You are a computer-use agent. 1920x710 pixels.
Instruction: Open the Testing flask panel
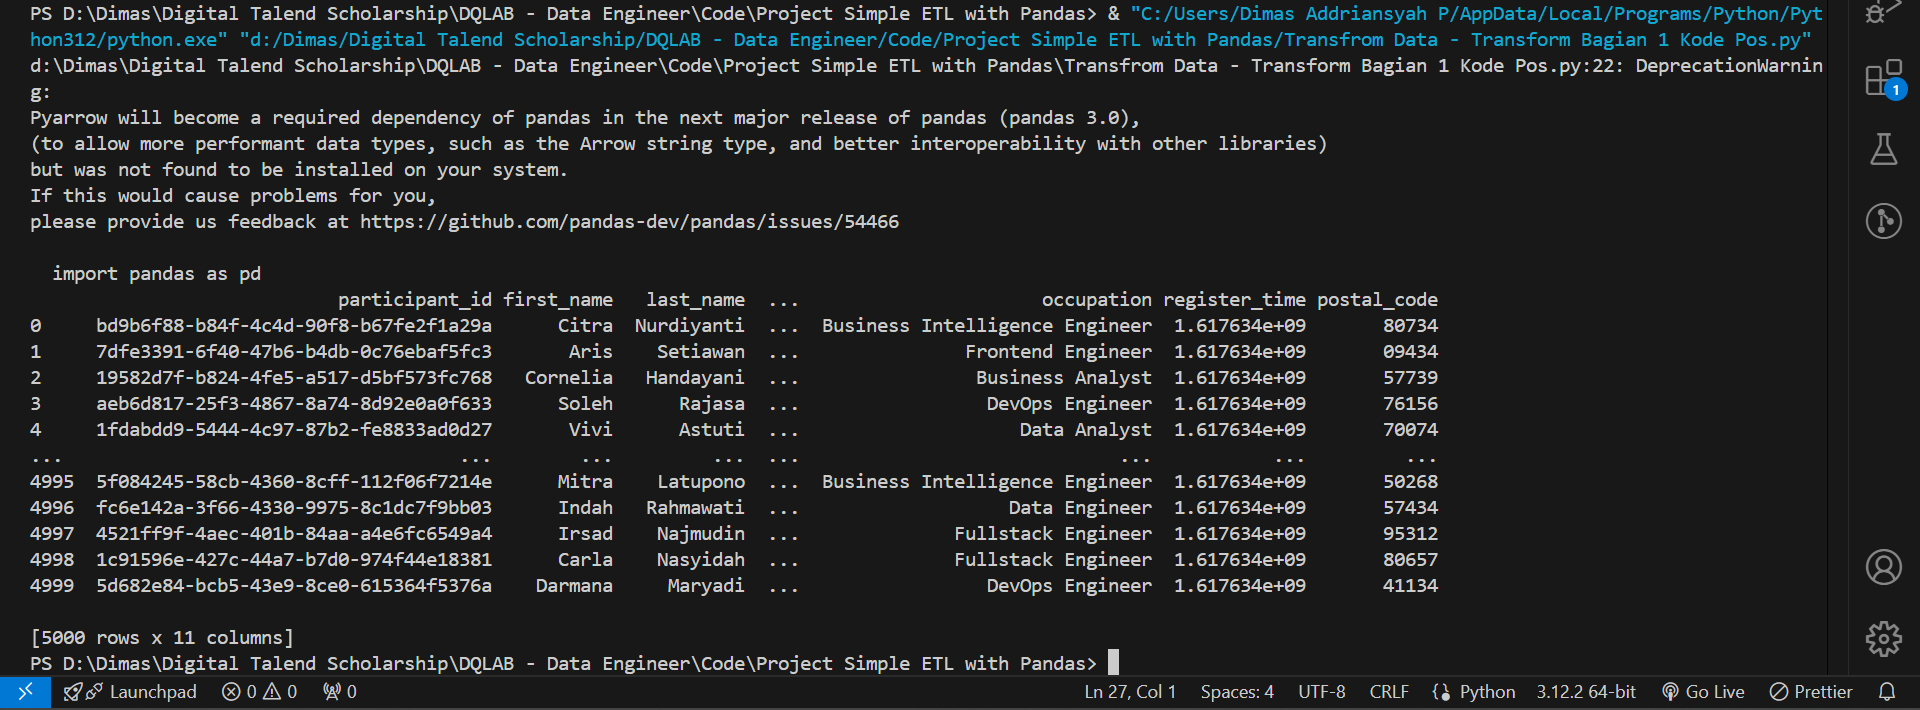pos(1883,150)
